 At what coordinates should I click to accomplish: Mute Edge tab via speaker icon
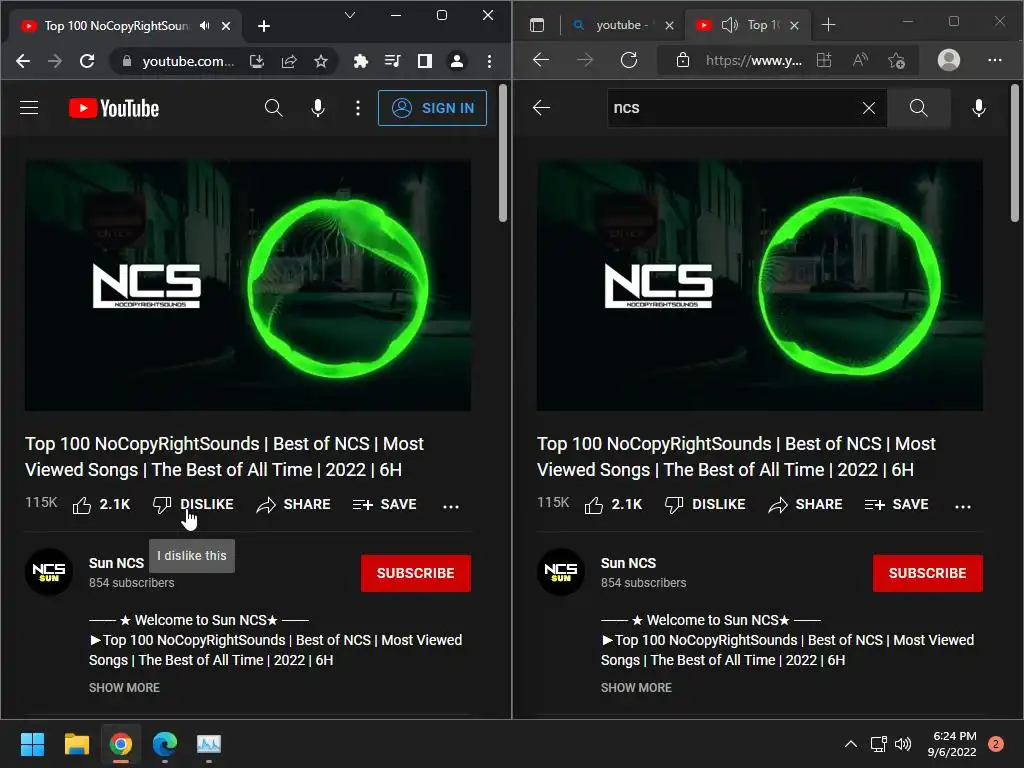pos(729,25)
